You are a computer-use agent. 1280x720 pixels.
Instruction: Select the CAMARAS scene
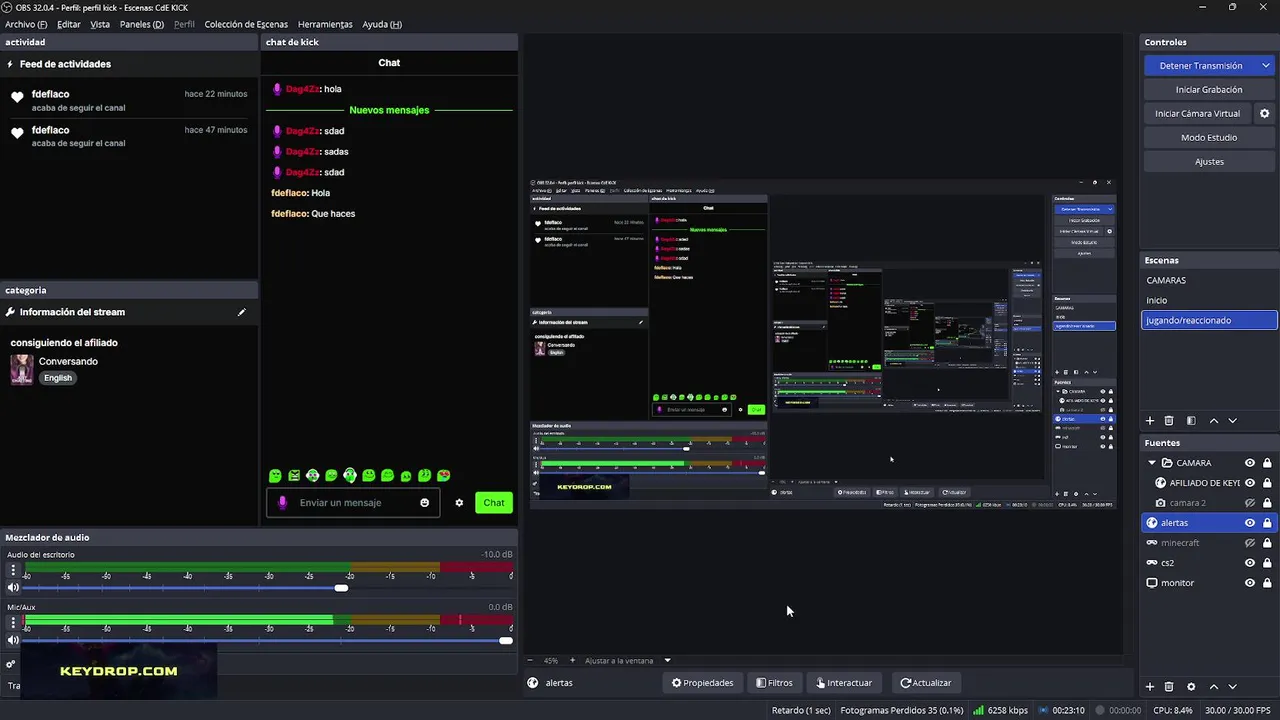tap(1209, 281)
